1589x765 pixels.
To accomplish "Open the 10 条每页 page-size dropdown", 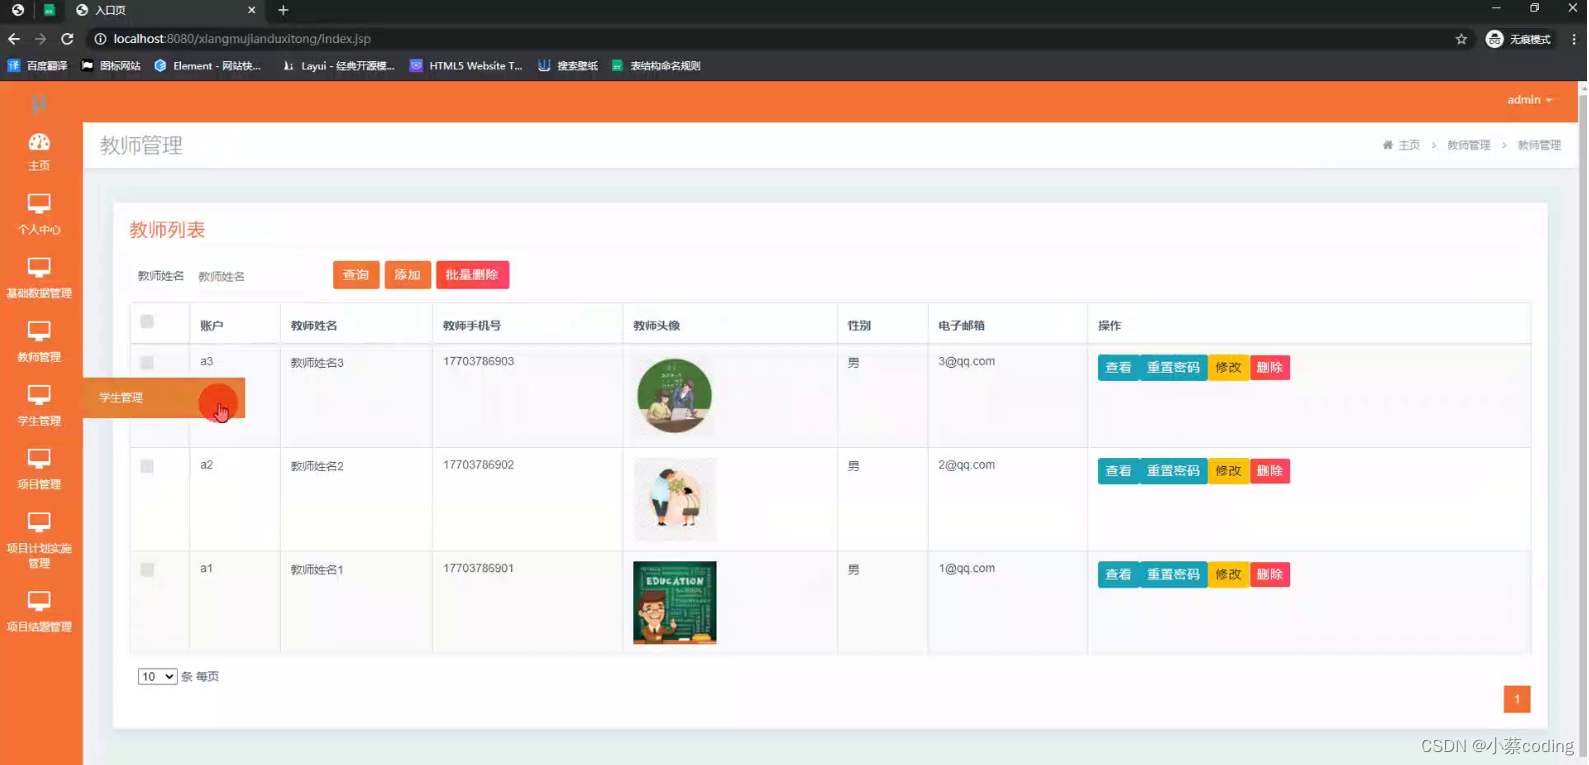I will [x=157, y=677].
